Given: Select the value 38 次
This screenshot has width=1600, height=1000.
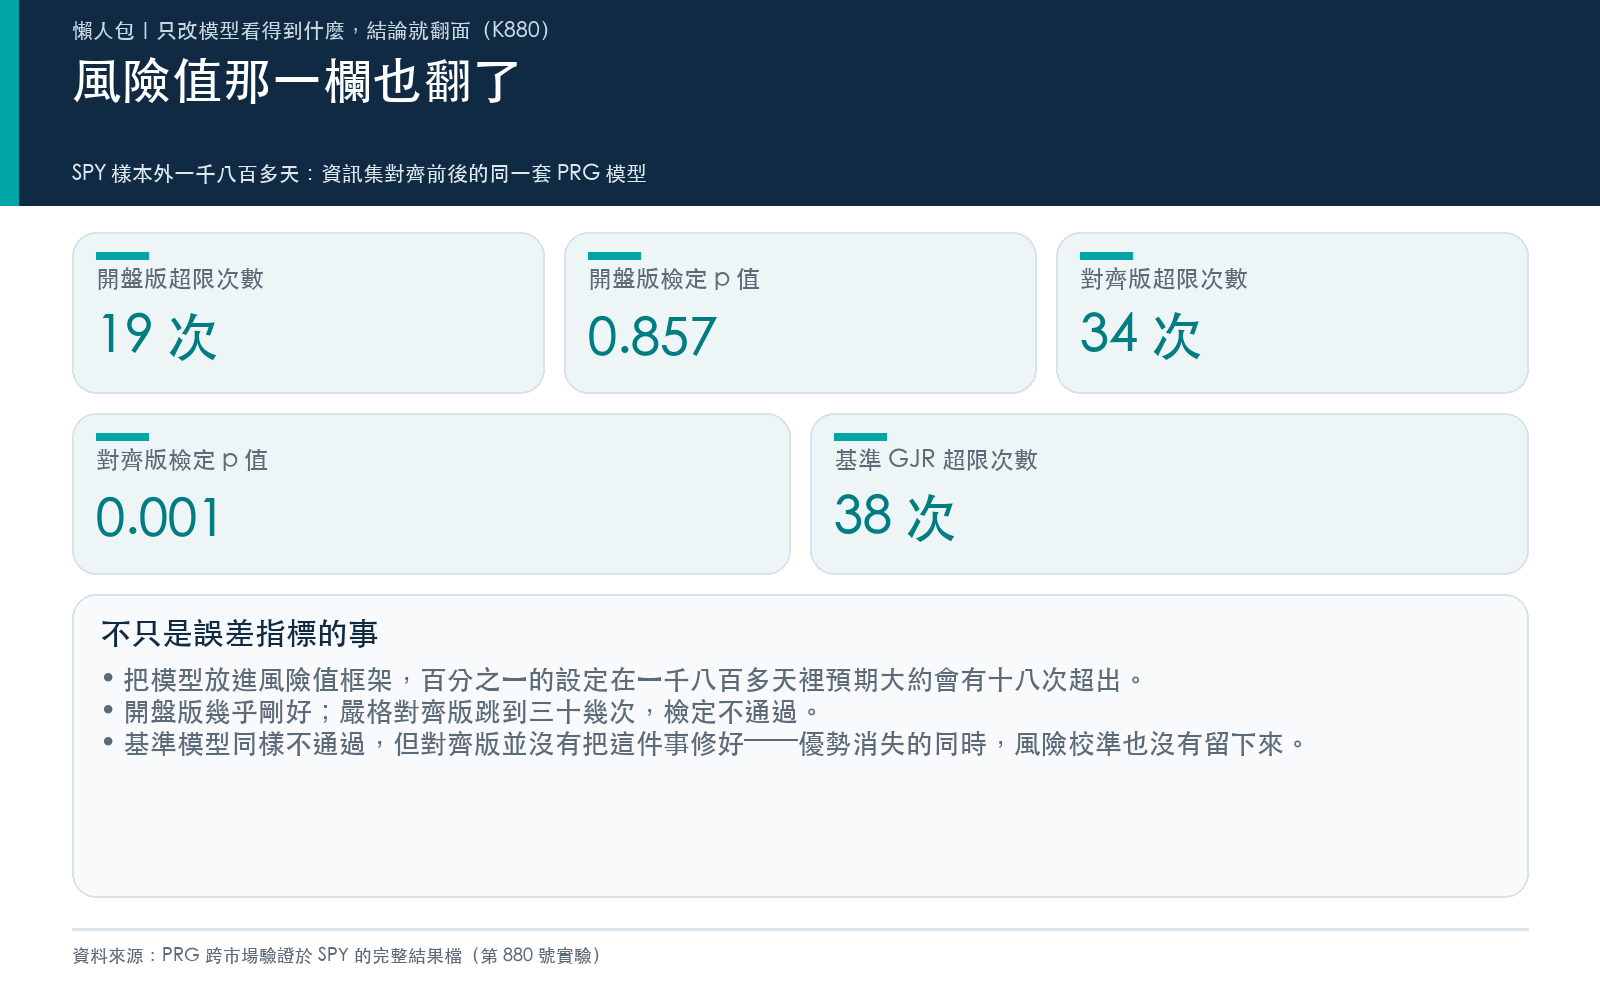Looking at the screenshot, I should (x=895, y=517).
